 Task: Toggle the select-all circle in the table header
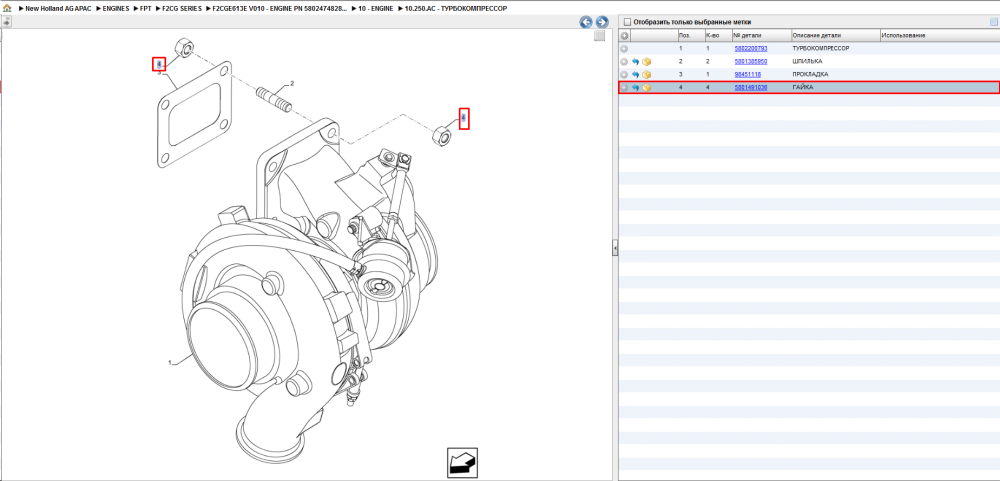point(624,36)
